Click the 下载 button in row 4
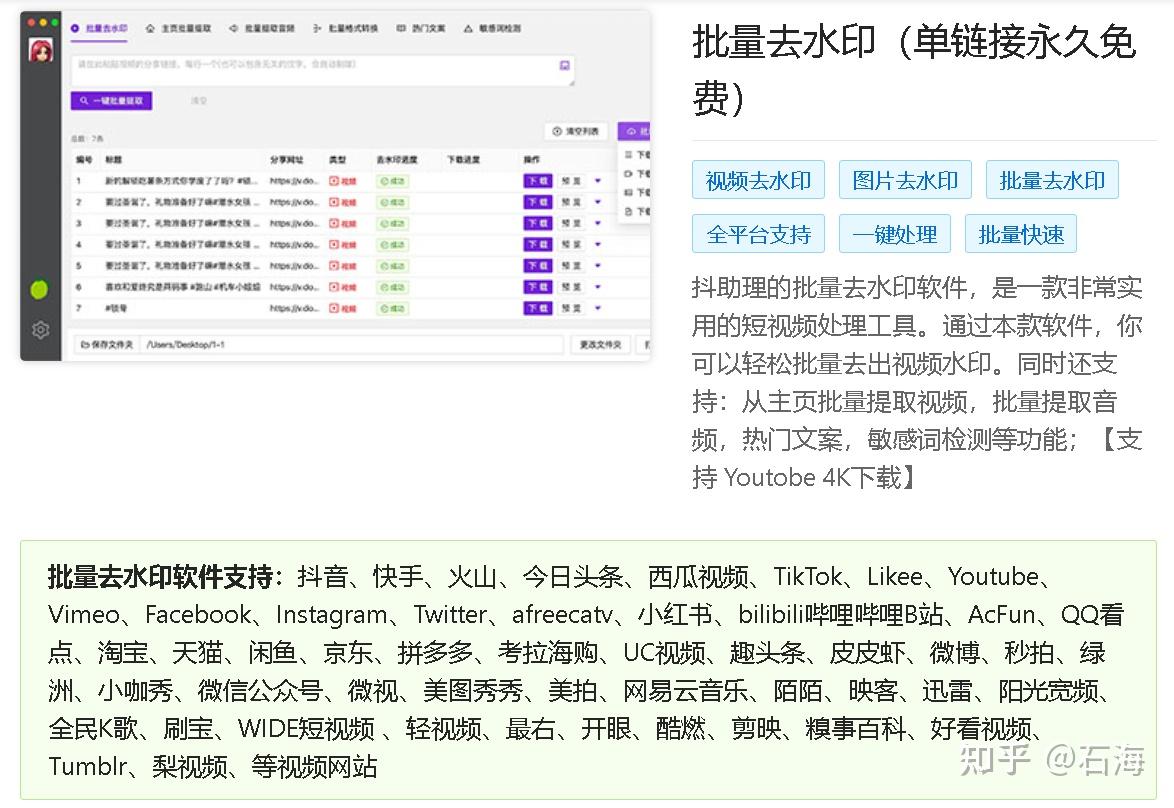 (x=538, y=244)
